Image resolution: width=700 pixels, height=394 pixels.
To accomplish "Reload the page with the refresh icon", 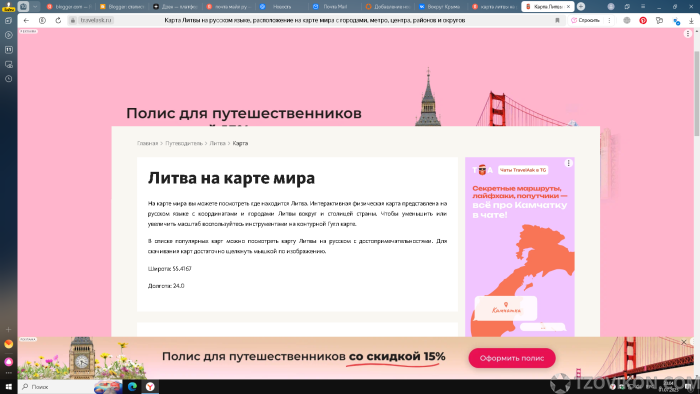I will point(58,21).
